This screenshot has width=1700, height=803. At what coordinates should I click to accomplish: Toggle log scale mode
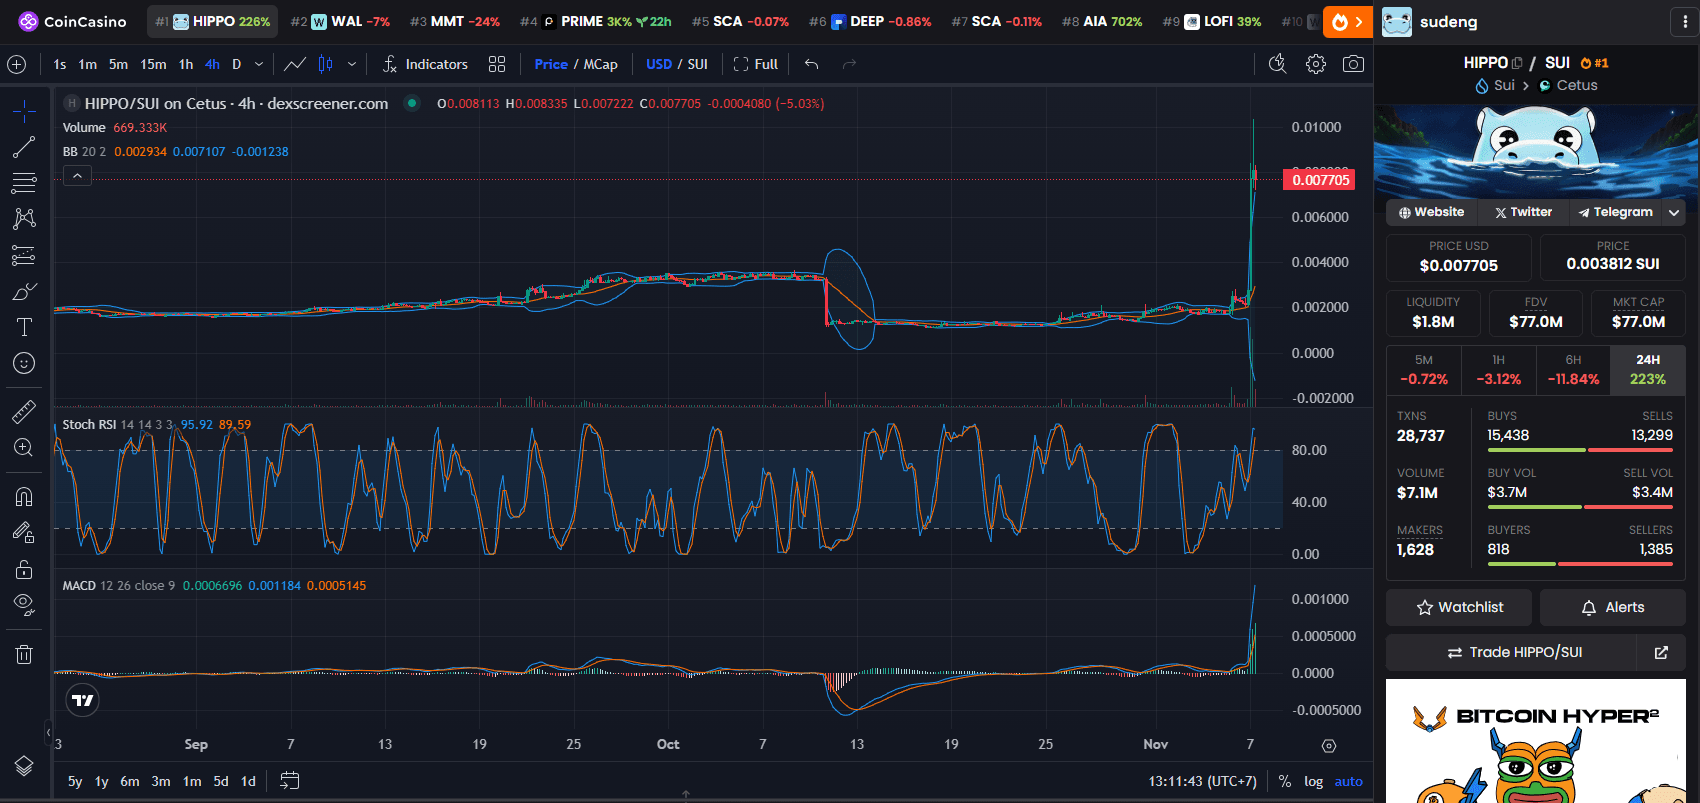click(1314, 781)
